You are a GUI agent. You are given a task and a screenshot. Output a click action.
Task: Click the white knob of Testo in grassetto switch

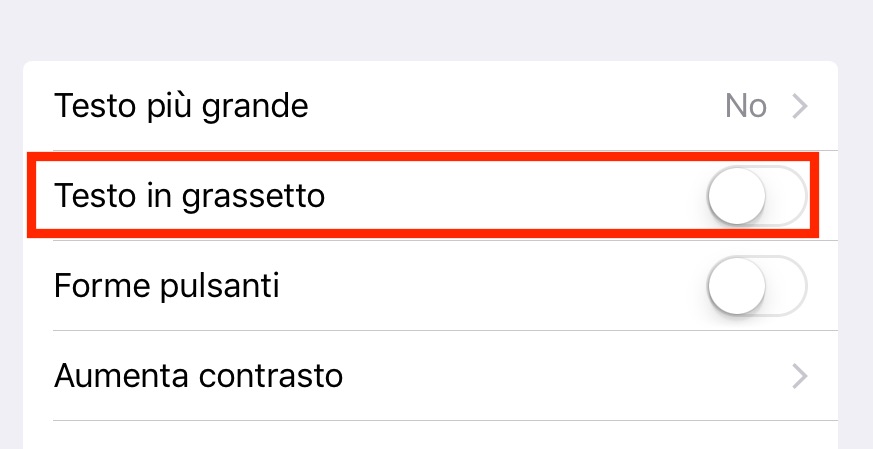coord(737,196)
